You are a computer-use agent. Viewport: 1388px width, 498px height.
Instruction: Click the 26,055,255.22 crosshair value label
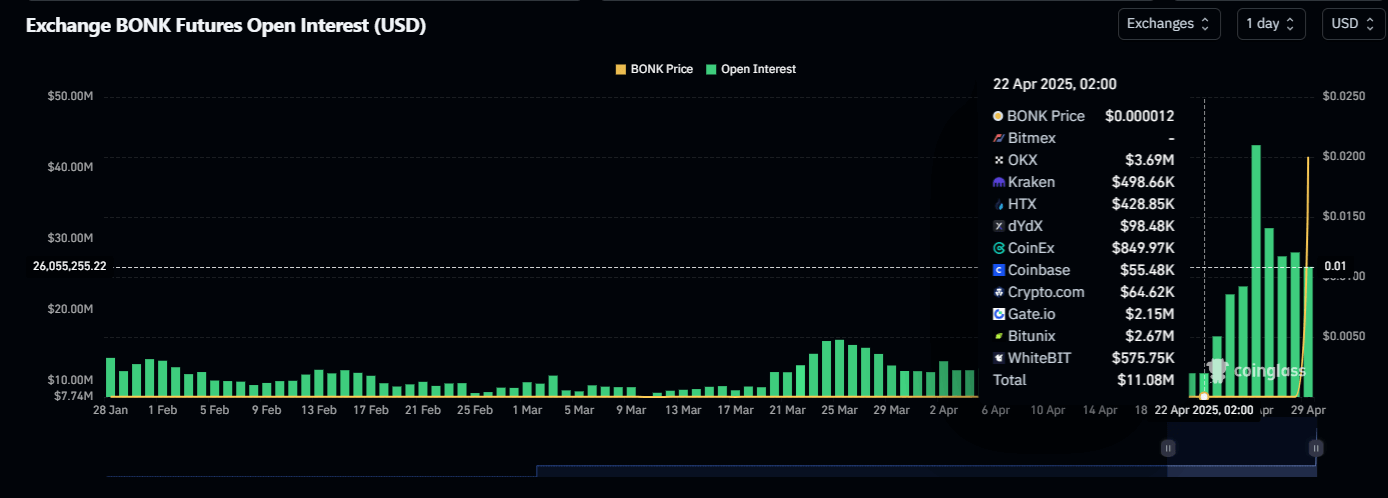pyautogui.click(x=69, y=267)
